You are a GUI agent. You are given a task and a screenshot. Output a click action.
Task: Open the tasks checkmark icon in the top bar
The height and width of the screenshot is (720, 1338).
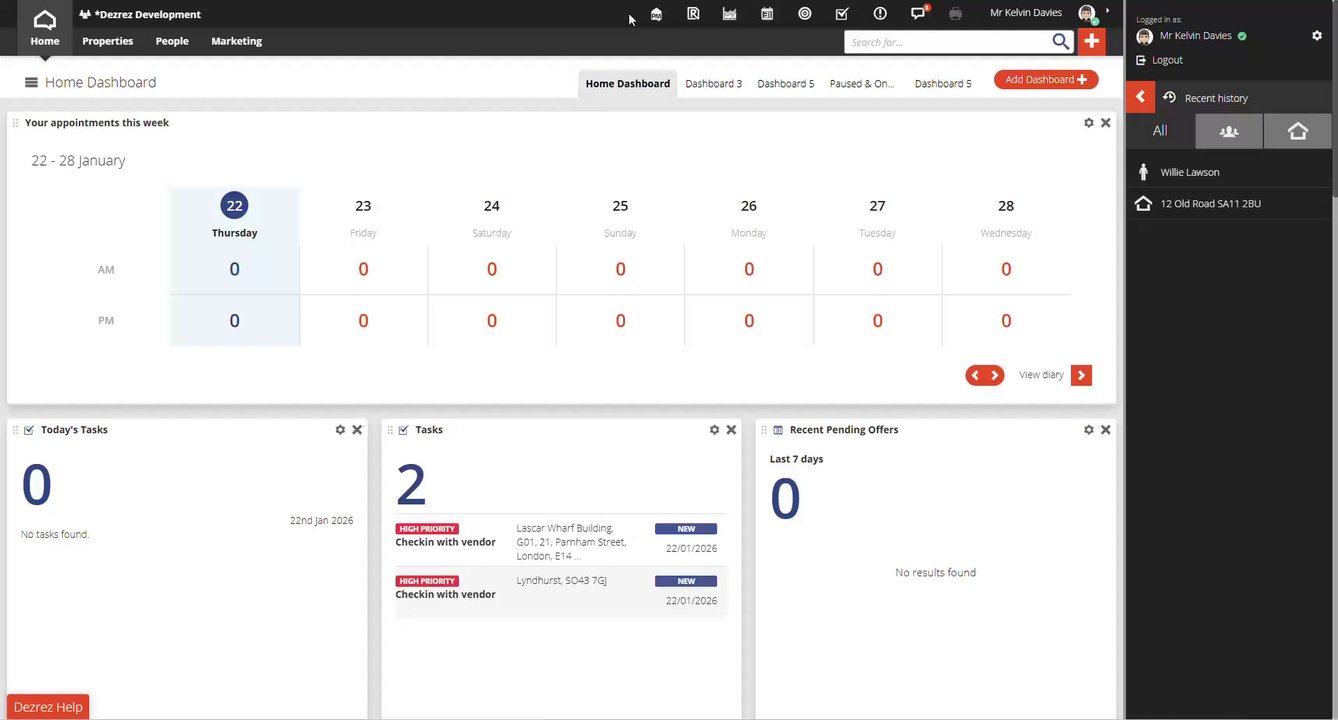tap(842, 14)
